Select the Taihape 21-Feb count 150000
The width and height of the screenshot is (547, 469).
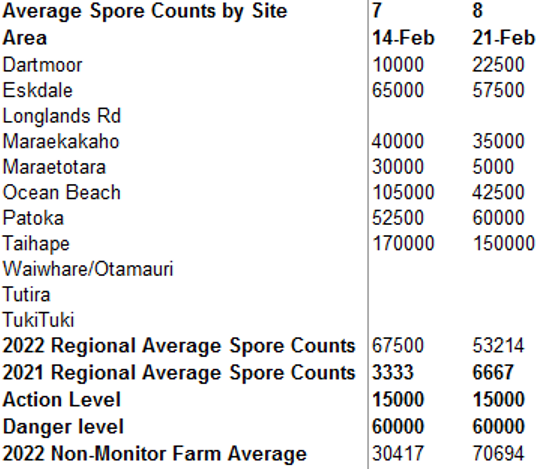coord(503,244)
